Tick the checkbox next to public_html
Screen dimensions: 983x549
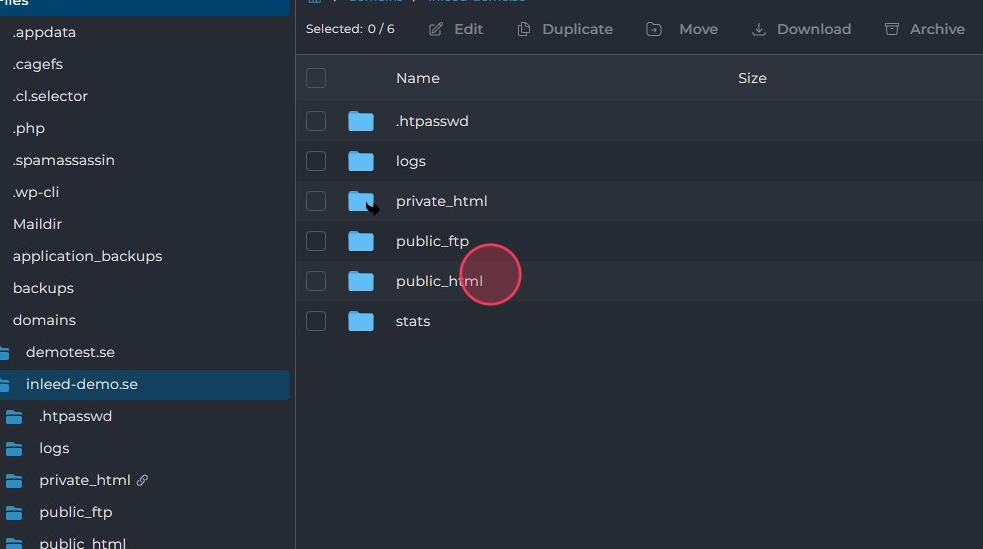(x=316, y=281)
